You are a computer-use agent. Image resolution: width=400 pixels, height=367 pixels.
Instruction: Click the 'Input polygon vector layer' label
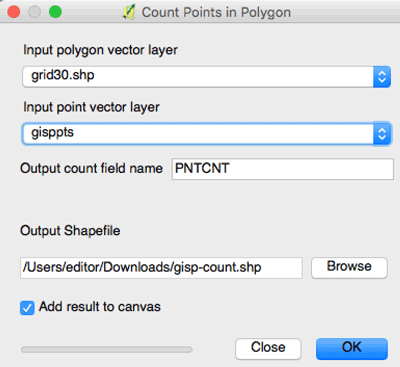(x=100, y=51)
